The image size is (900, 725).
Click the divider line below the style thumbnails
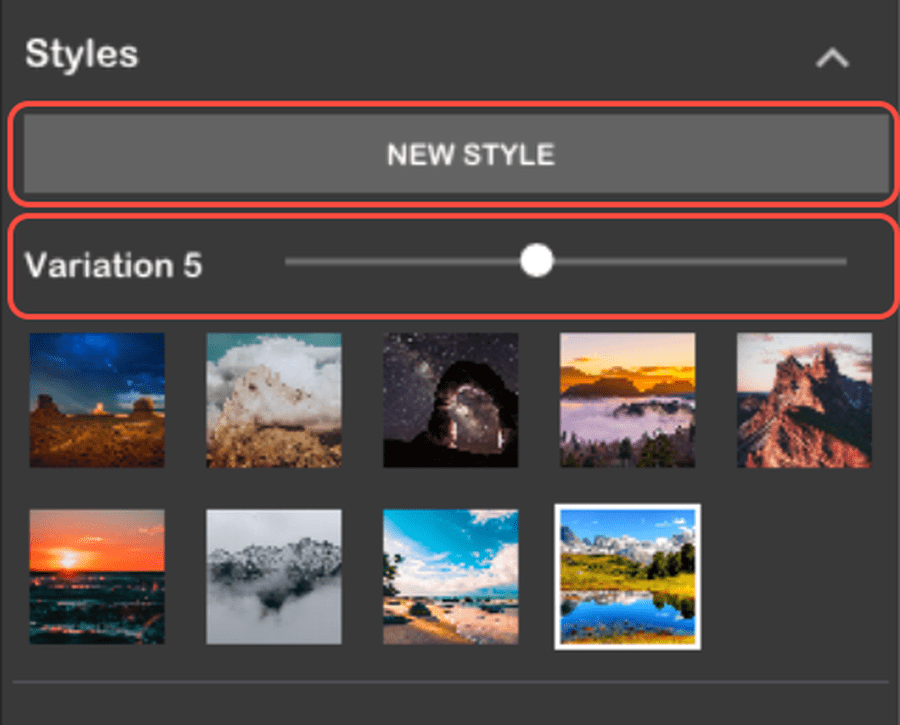(450, 683)
